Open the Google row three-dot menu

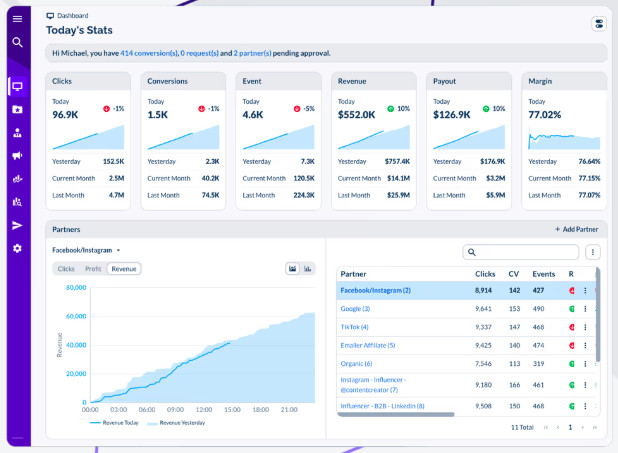click(x=585, y=309)
